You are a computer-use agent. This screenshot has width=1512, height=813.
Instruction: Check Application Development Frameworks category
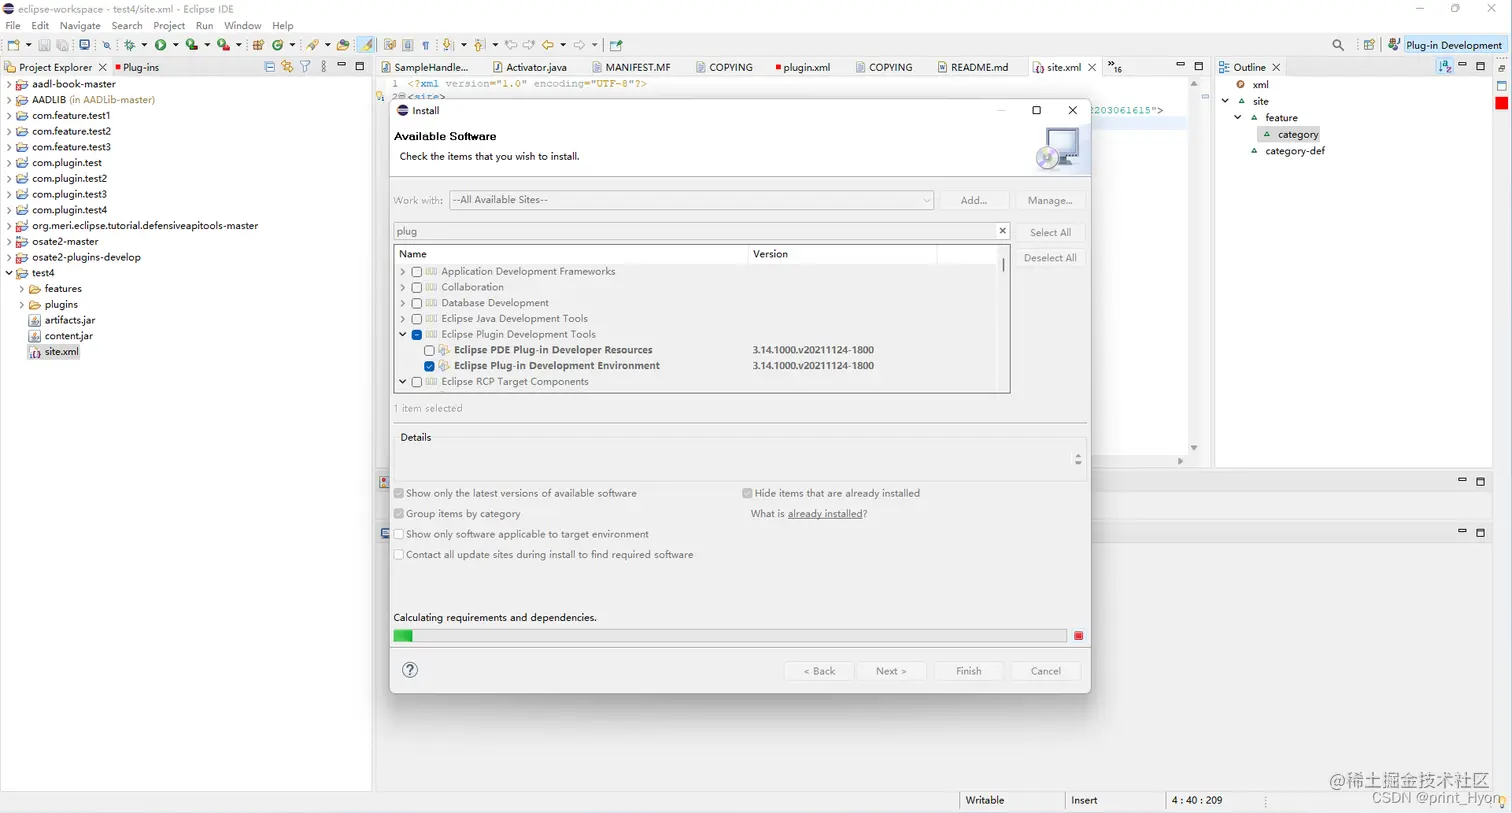point(417,272)
